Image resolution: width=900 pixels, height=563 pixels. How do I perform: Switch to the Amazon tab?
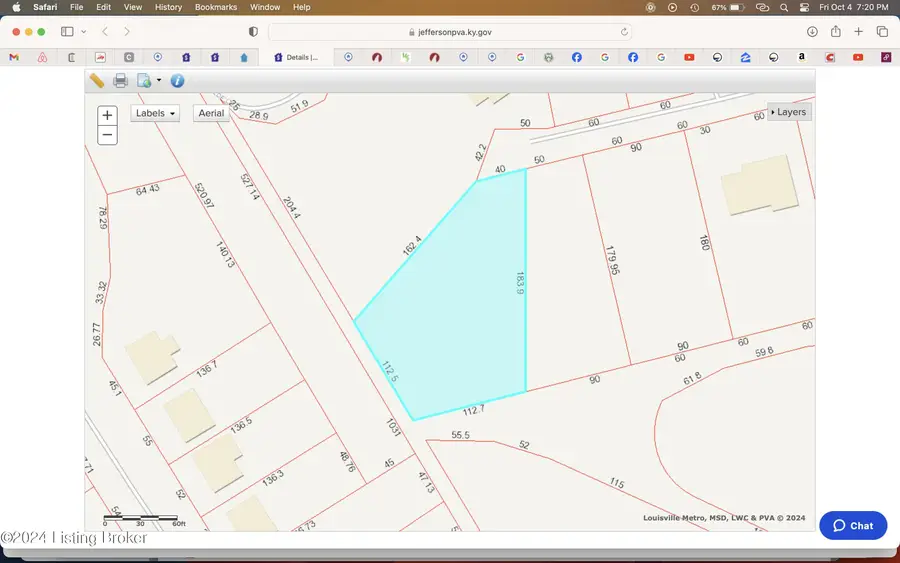802,57
